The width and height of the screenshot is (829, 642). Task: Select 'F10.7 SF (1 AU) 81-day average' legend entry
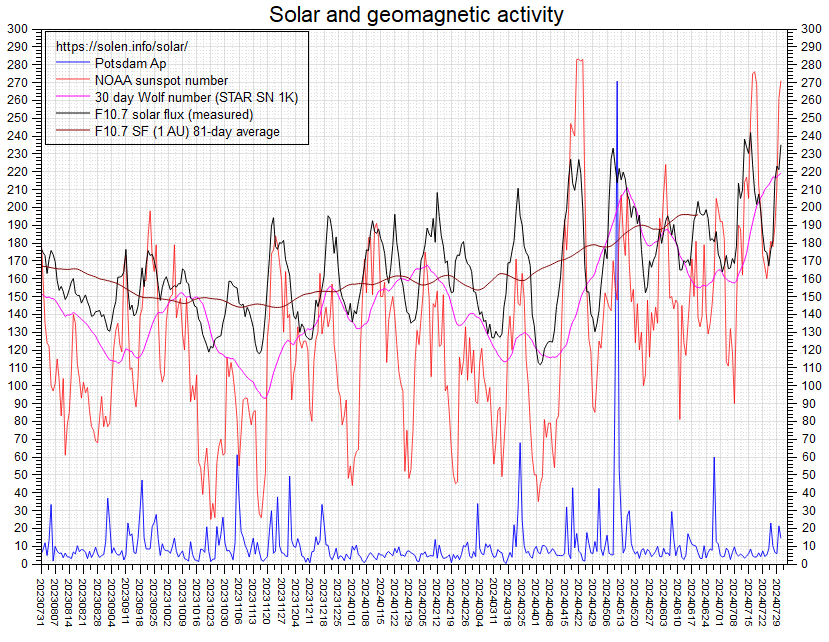[x=187, y=131]
